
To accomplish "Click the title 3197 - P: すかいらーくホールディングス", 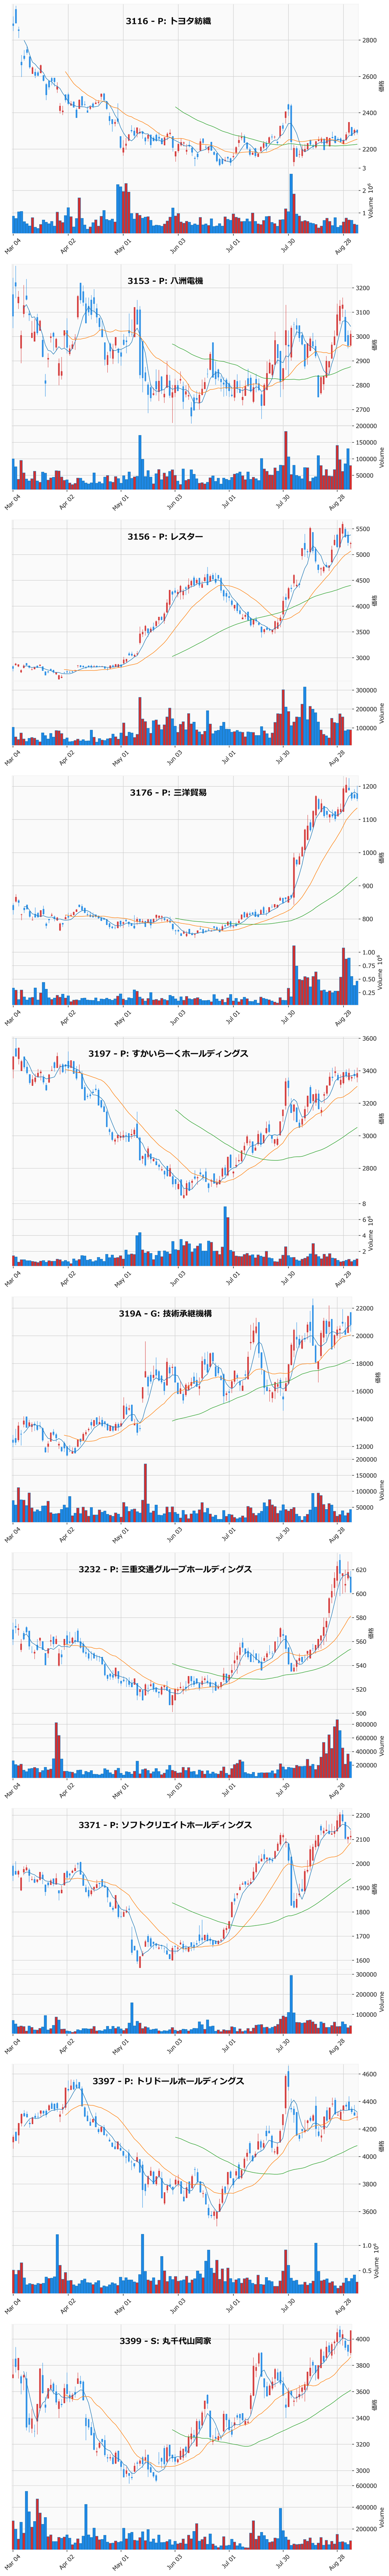I will click(168, 1054).
